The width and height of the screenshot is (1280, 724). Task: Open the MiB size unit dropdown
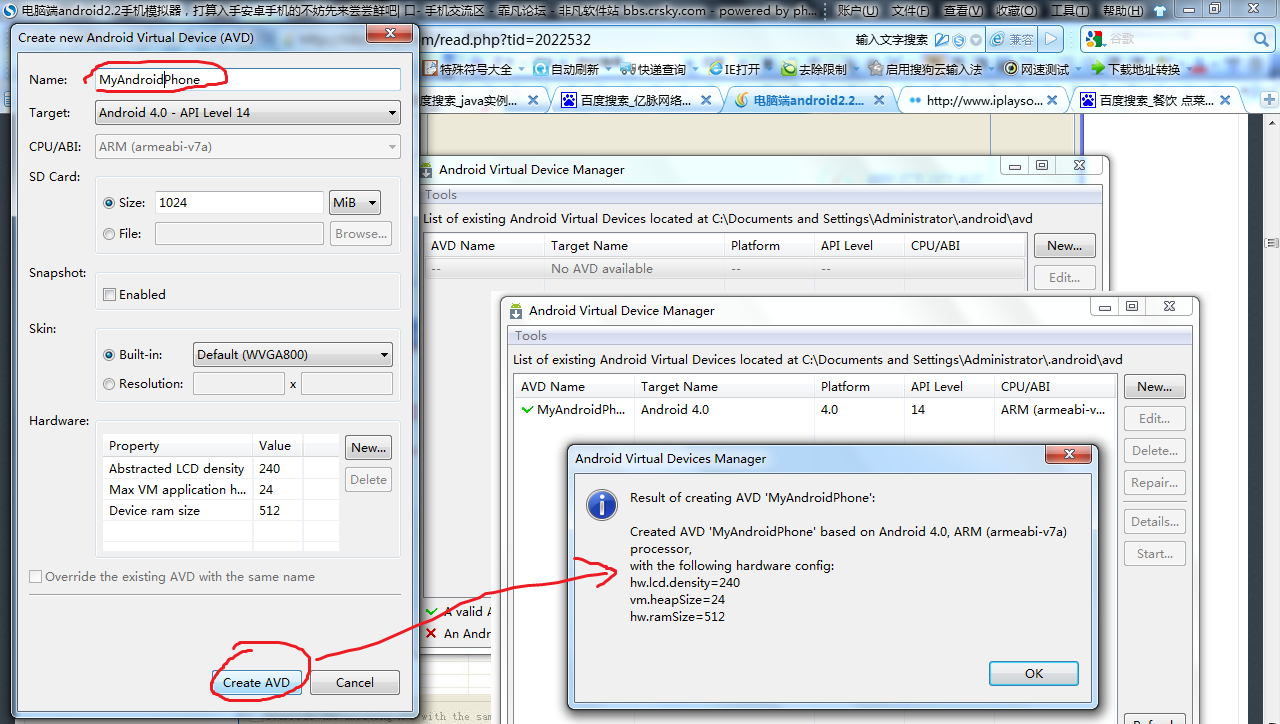pos(355,203)
